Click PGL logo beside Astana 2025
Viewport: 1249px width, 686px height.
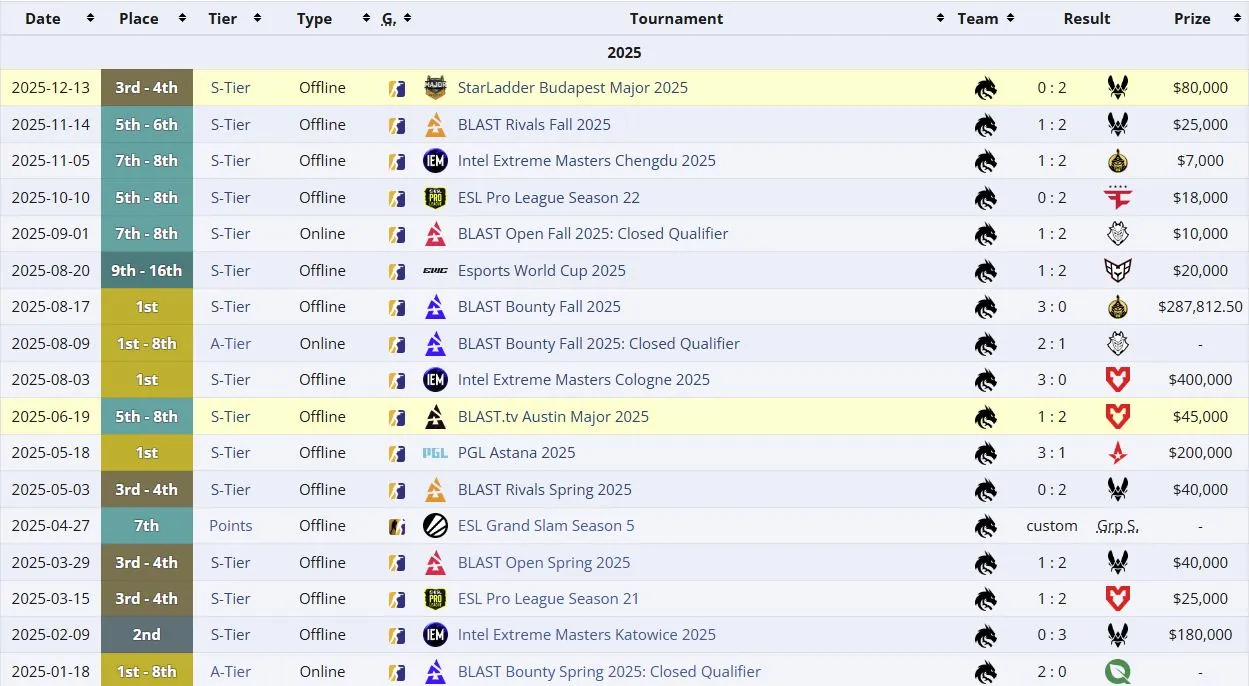tap(435, 453)
